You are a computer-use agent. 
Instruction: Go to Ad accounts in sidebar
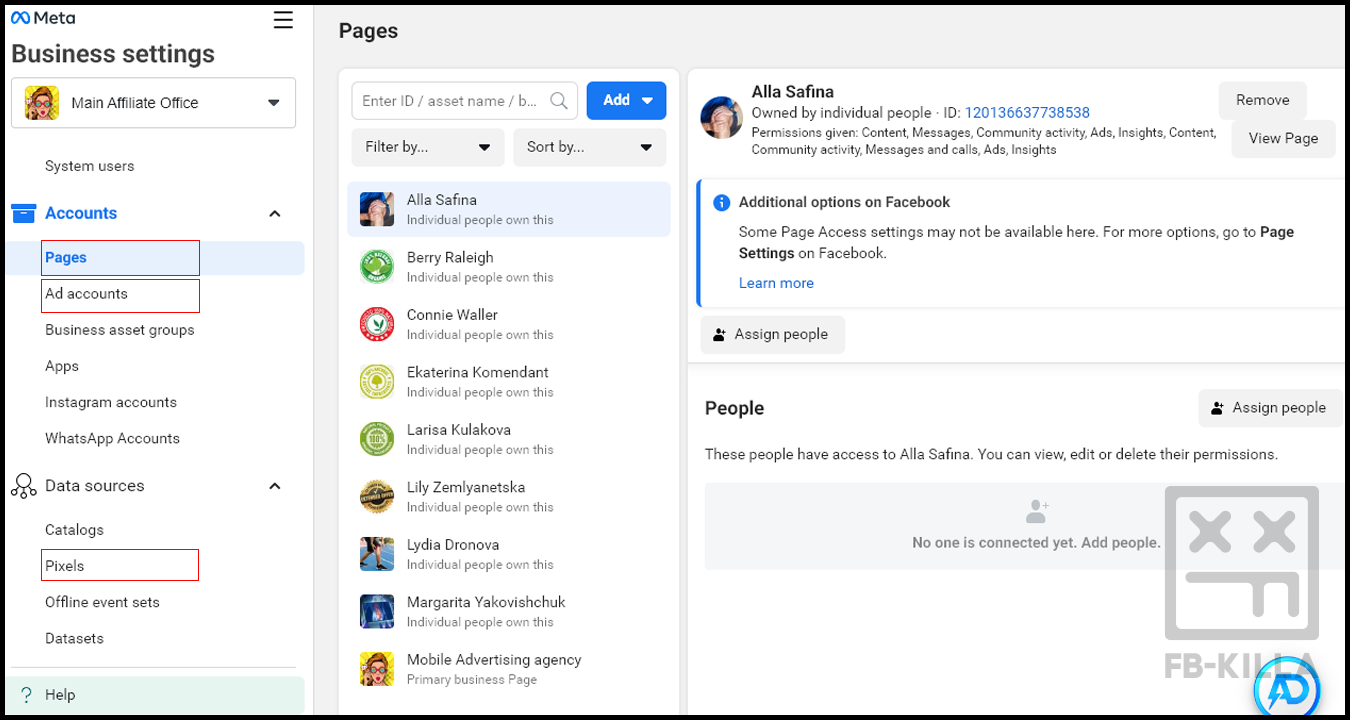pyautogui.click(x=87, y=294)
